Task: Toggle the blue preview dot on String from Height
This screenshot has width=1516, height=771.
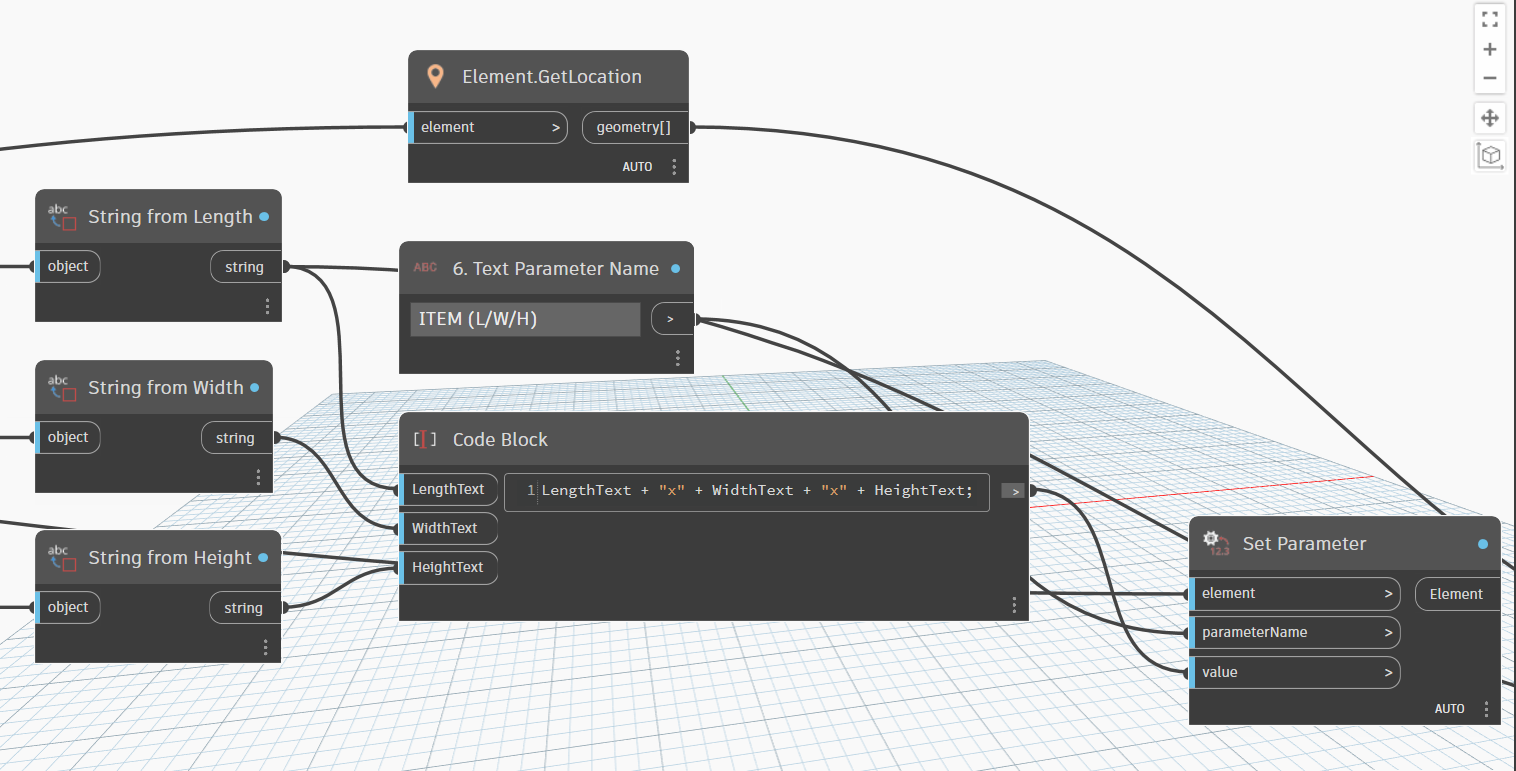Action: pyautogui.click(x=263, y=557)
